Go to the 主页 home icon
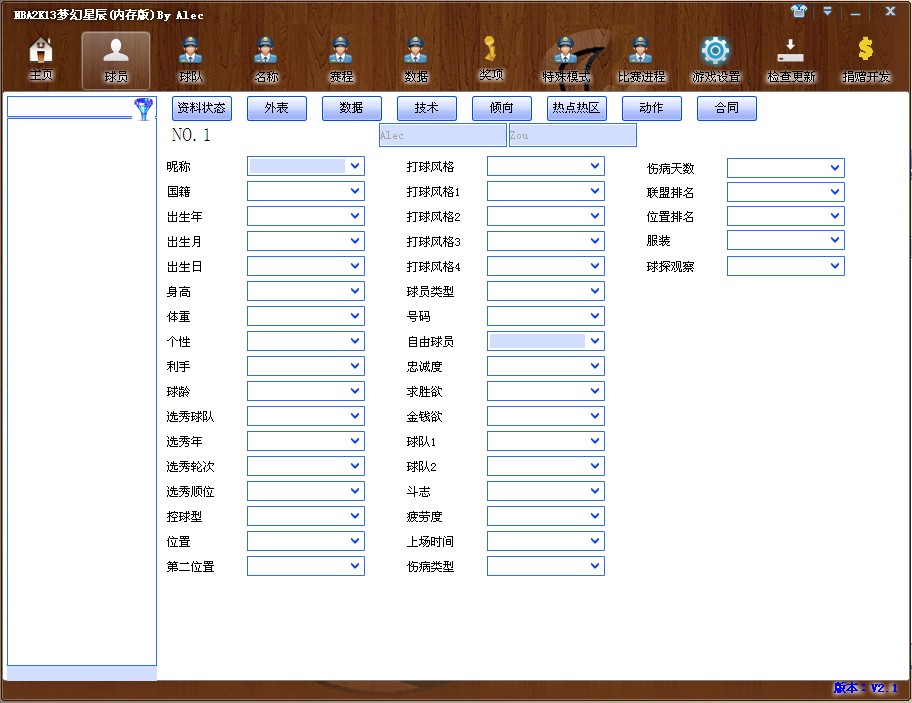This screenshot has width=912, height=703. coord(41,59)
